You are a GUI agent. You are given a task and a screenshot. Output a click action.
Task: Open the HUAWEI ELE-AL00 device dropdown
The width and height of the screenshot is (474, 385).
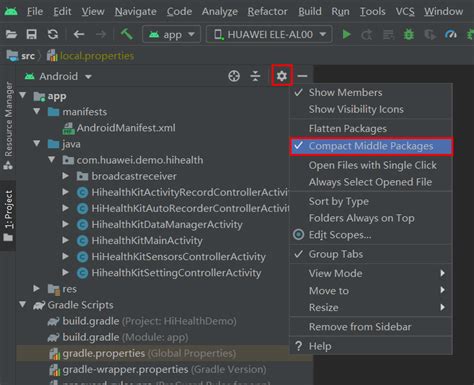(x=269, y=34)
